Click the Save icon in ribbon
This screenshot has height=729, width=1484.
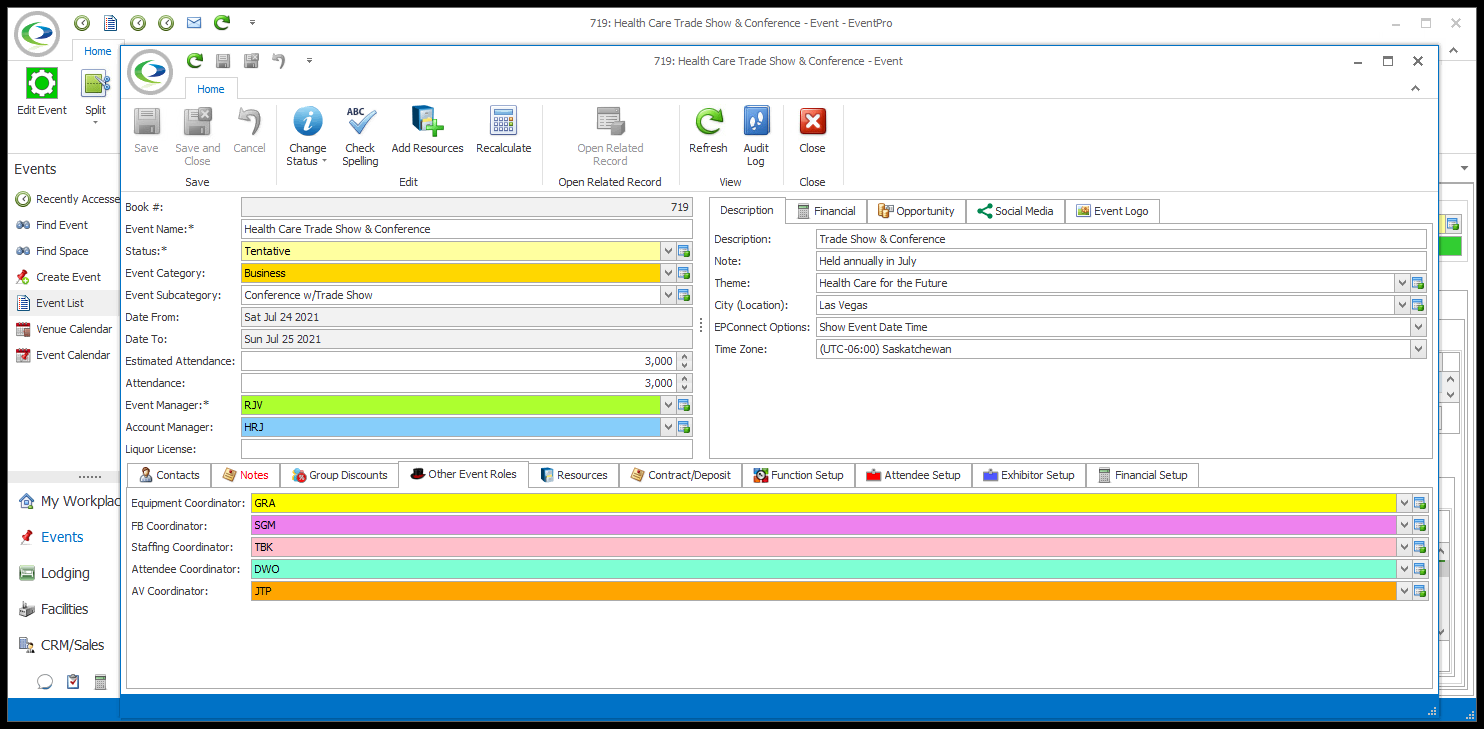click(x=146, y=122)
